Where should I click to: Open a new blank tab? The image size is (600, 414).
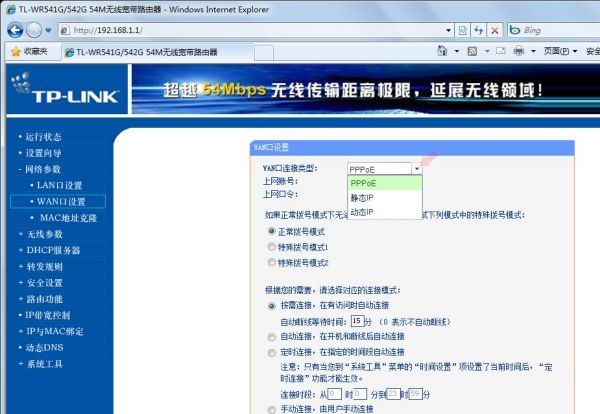tap(264, 52)
